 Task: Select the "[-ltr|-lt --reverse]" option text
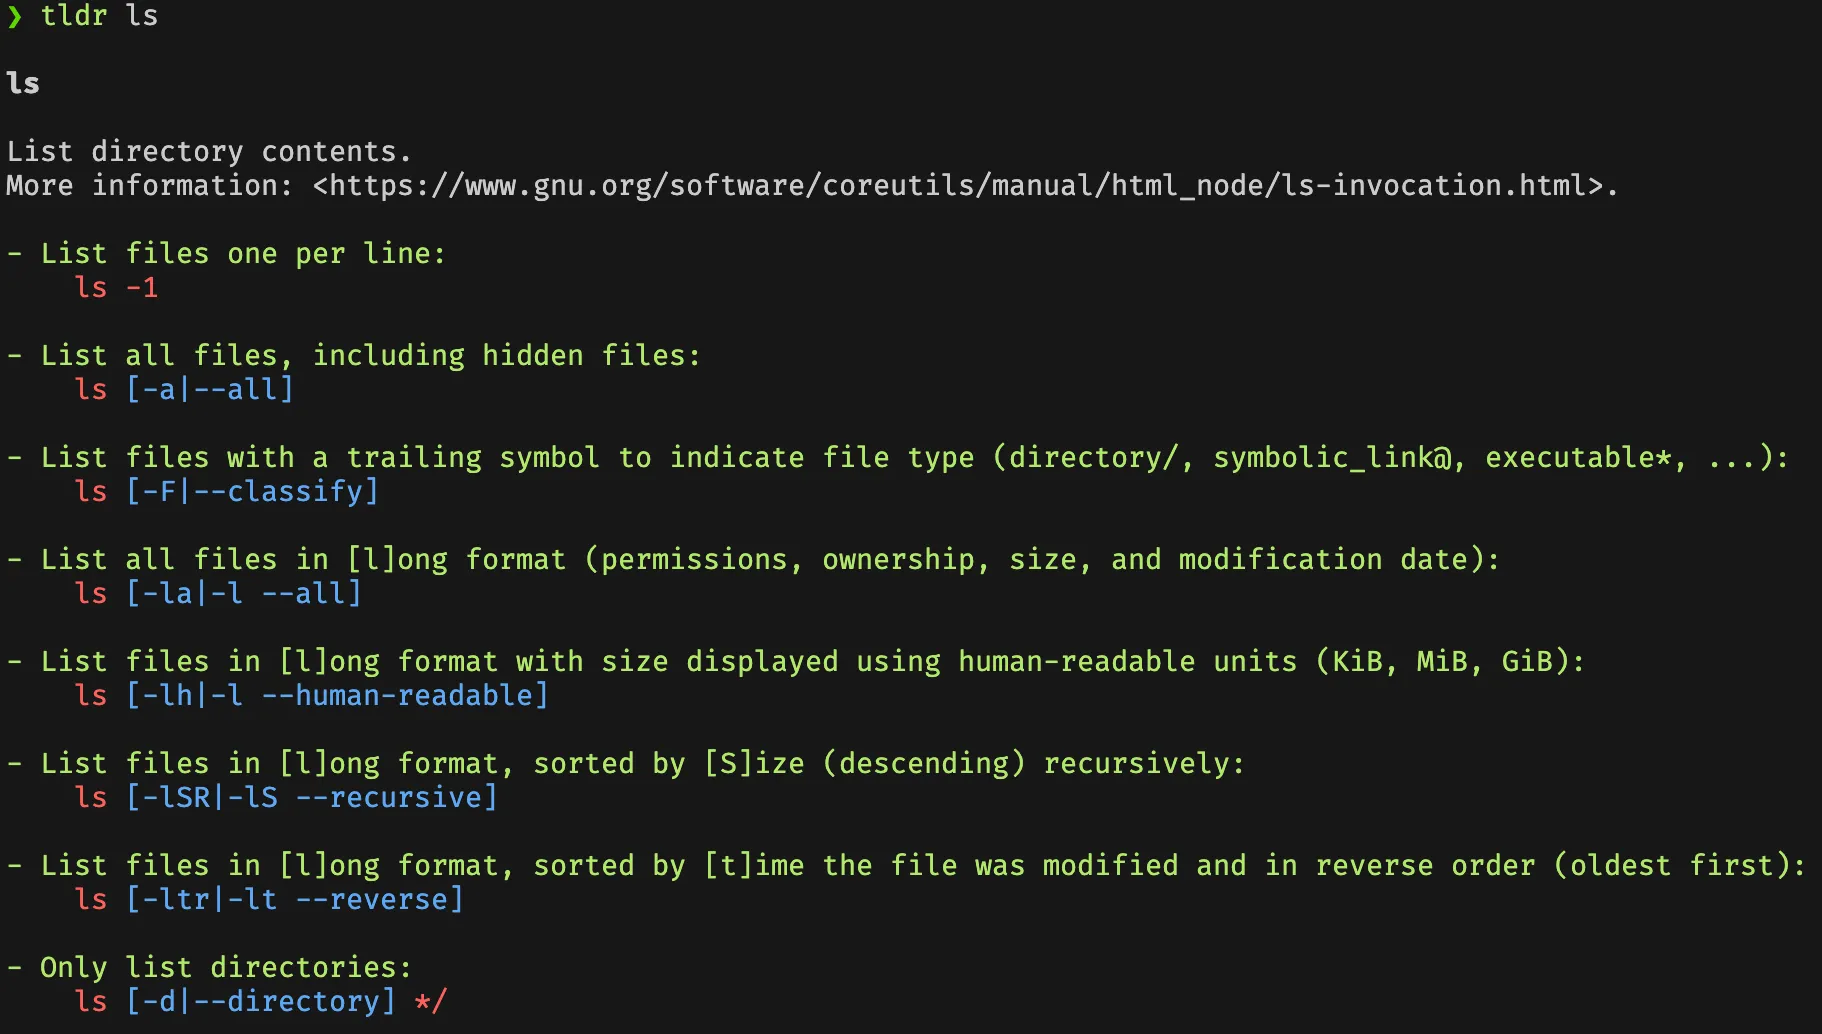click(294, 900)
